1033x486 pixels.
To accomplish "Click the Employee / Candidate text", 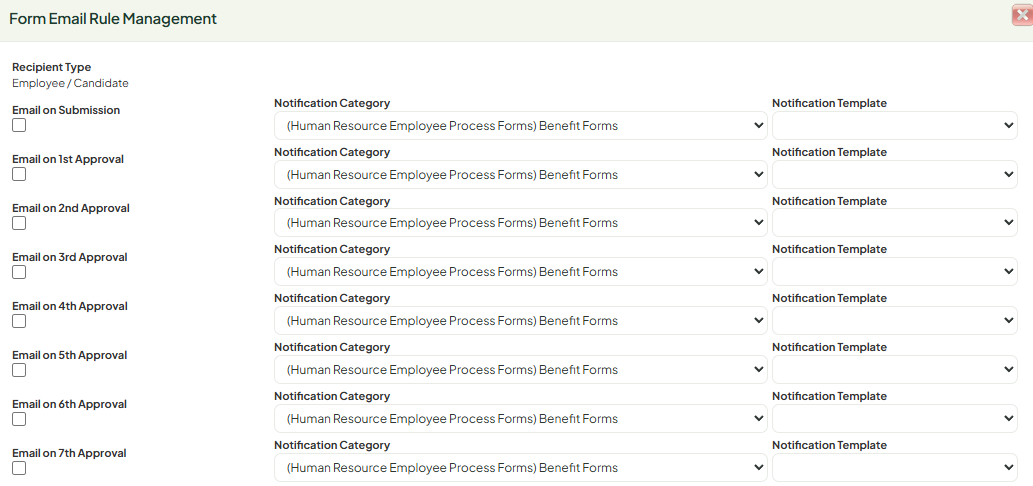I will pos(70,84).
